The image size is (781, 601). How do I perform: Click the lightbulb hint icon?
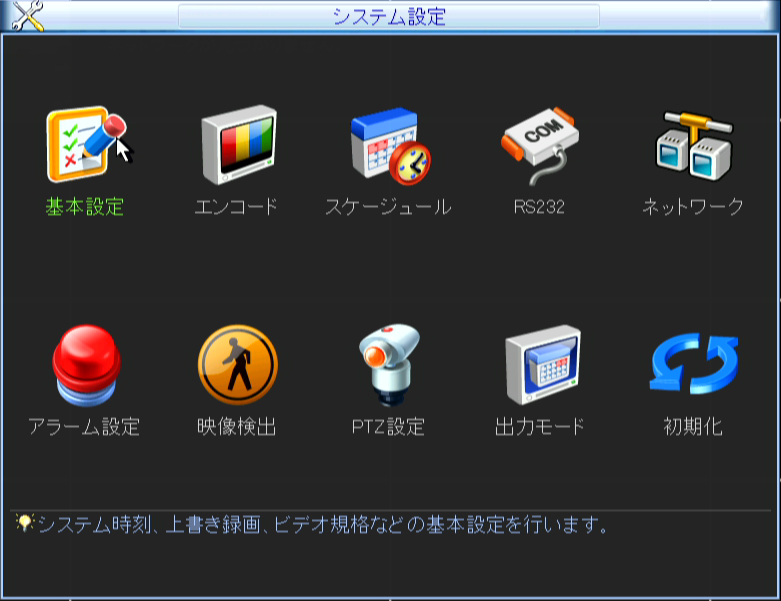point(24,523)
